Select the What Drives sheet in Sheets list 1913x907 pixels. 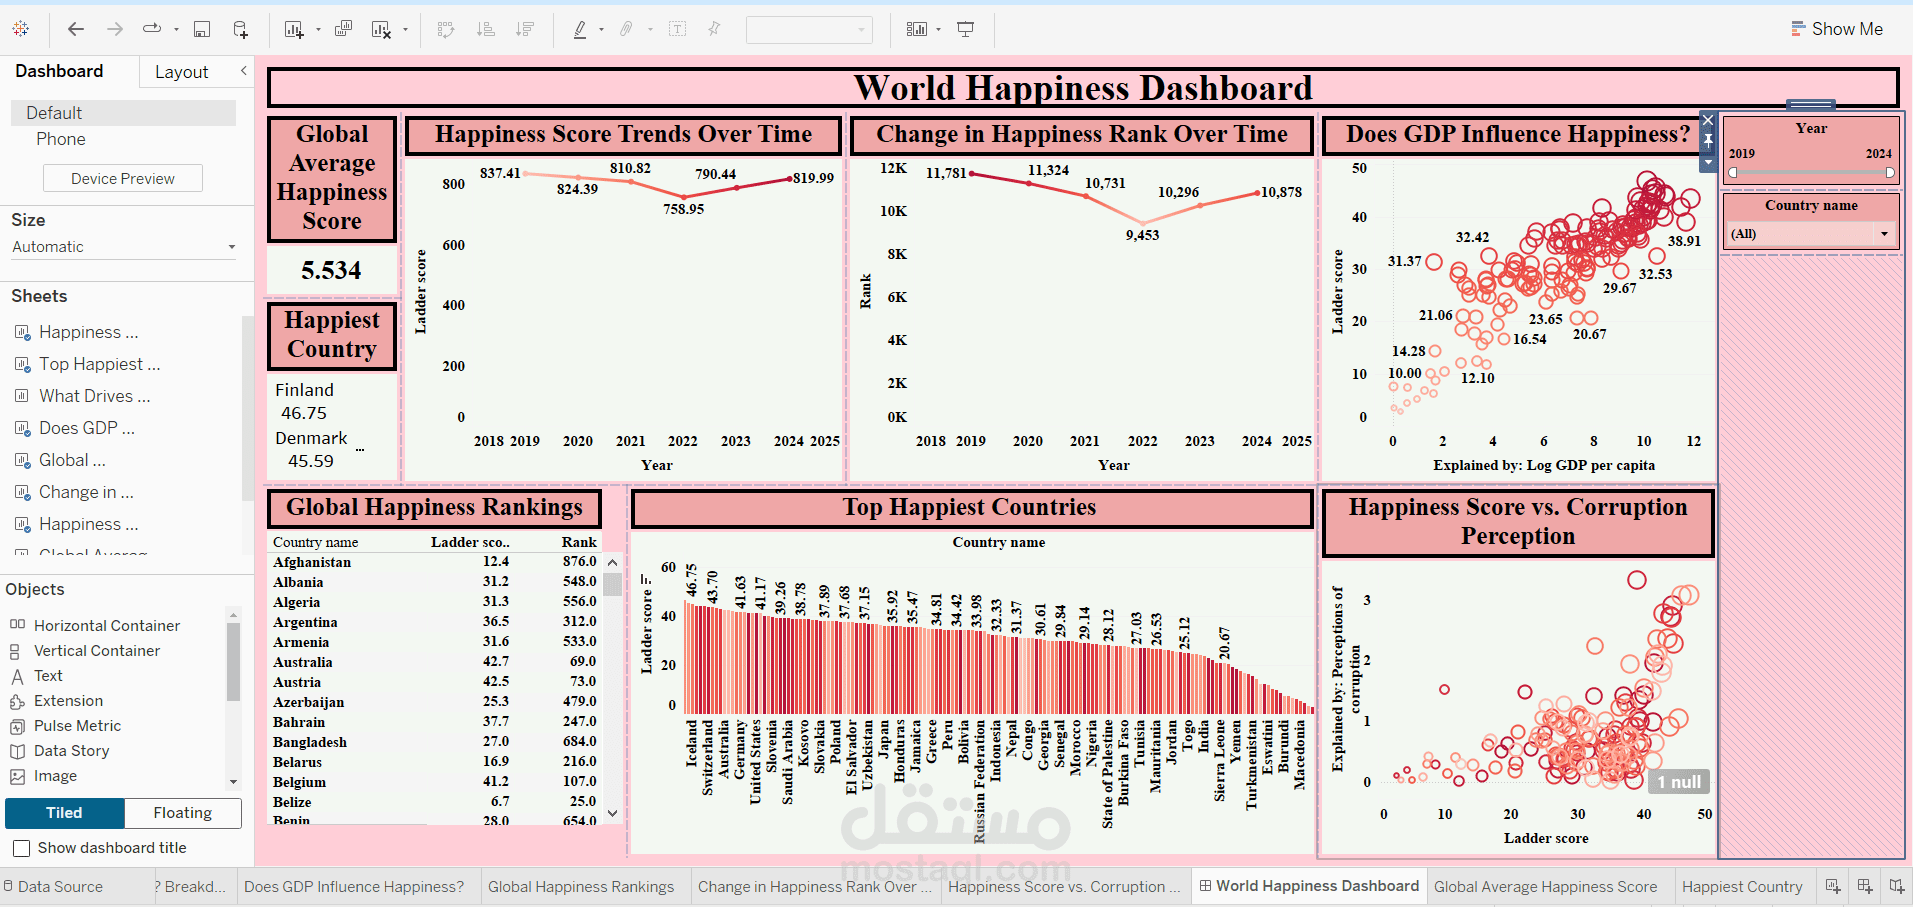(94, 396)
